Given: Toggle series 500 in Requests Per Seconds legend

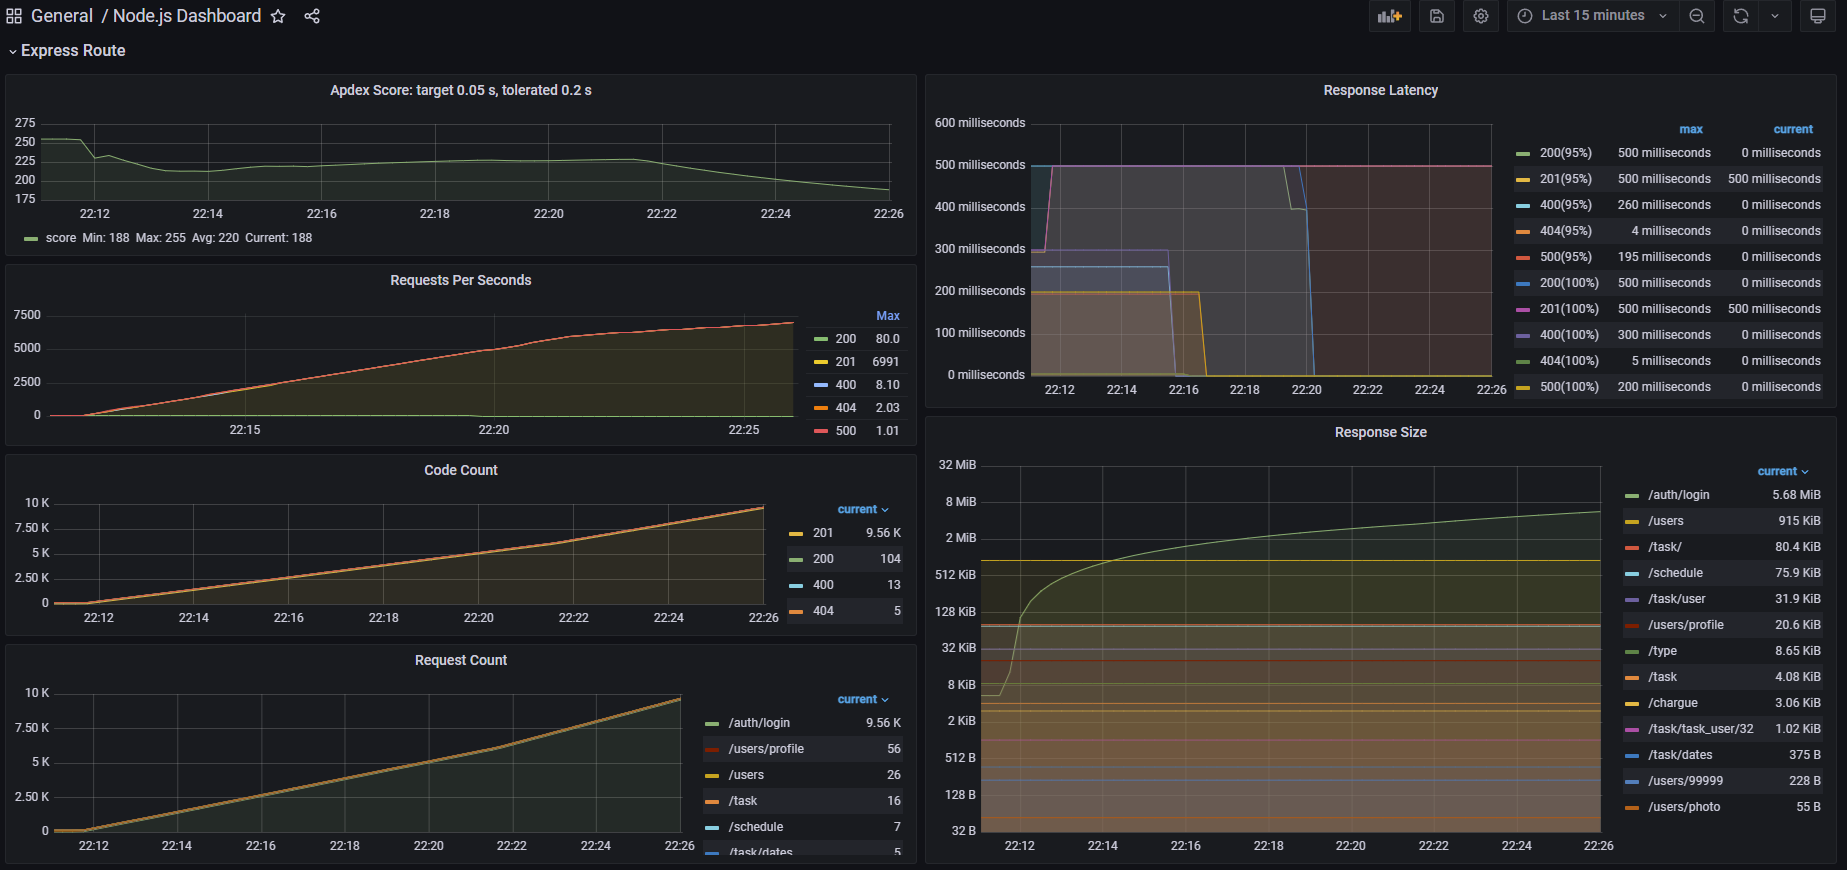Looking at the screenshot, I should (x=846, y=431).
